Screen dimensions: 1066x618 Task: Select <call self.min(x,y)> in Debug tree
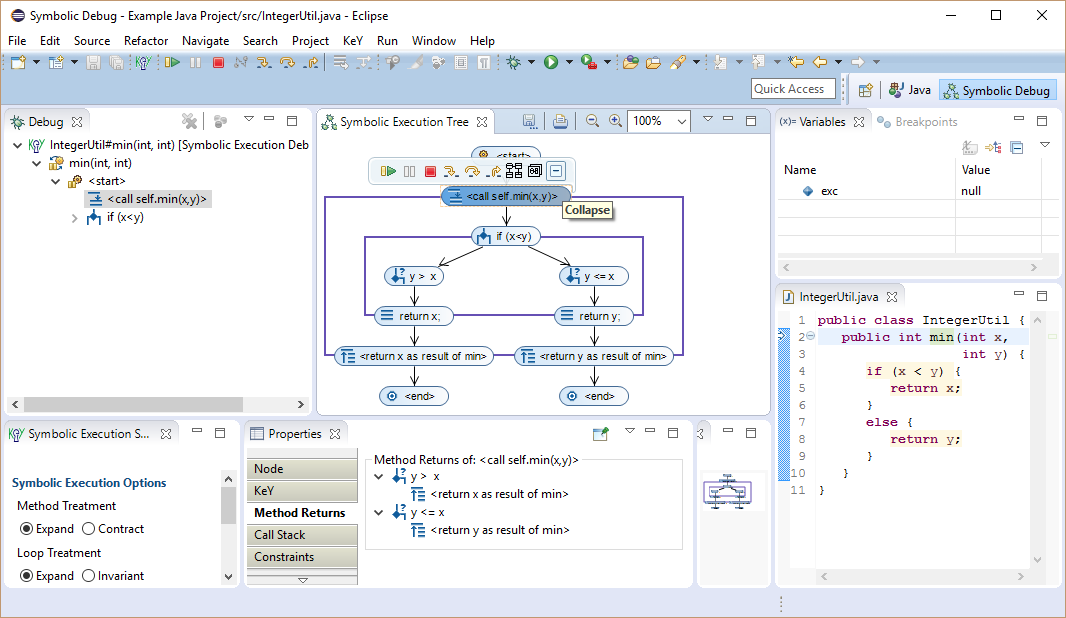point(148,199)
